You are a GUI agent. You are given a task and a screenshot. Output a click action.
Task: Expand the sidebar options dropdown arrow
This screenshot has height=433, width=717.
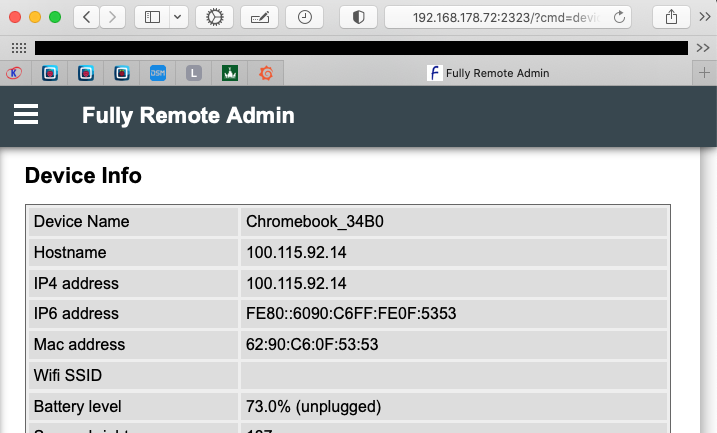pyautogui.click(x=178, y=17)
